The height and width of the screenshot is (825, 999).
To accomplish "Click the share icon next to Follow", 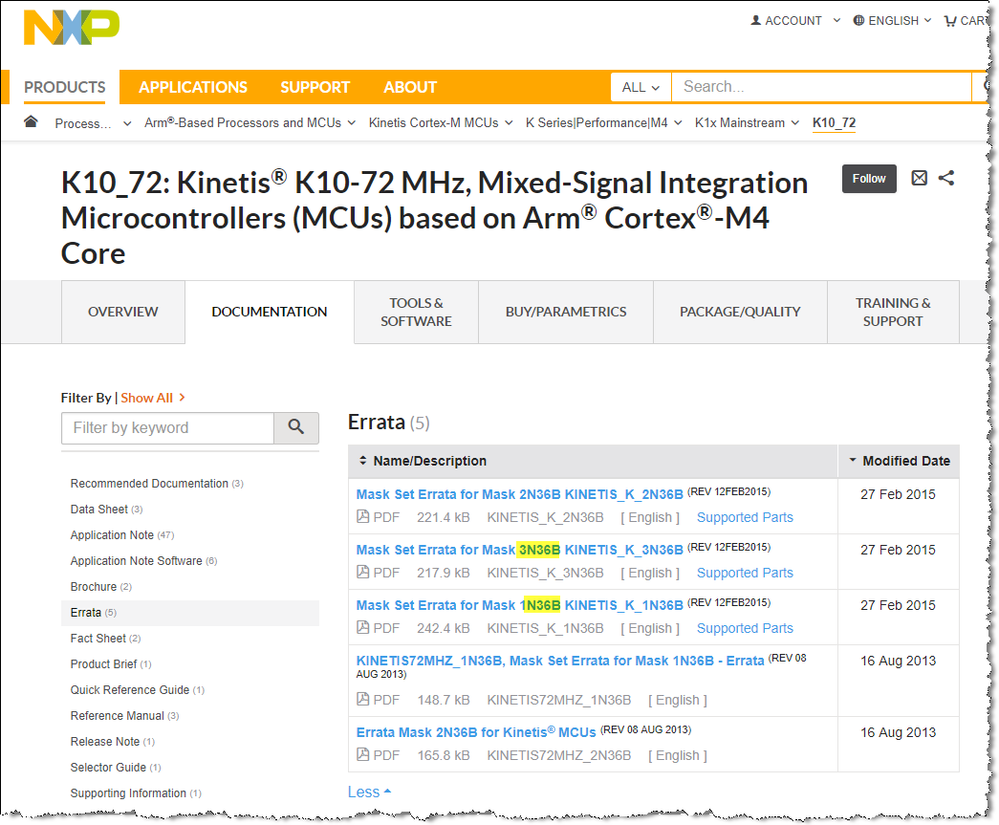I will coord(946,178).
